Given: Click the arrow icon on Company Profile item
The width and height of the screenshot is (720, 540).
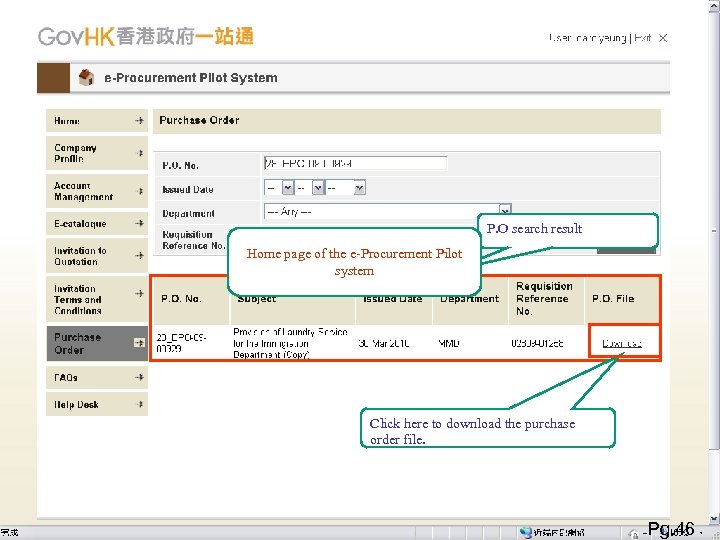Looking at the screenshot, I should point(140,153).
